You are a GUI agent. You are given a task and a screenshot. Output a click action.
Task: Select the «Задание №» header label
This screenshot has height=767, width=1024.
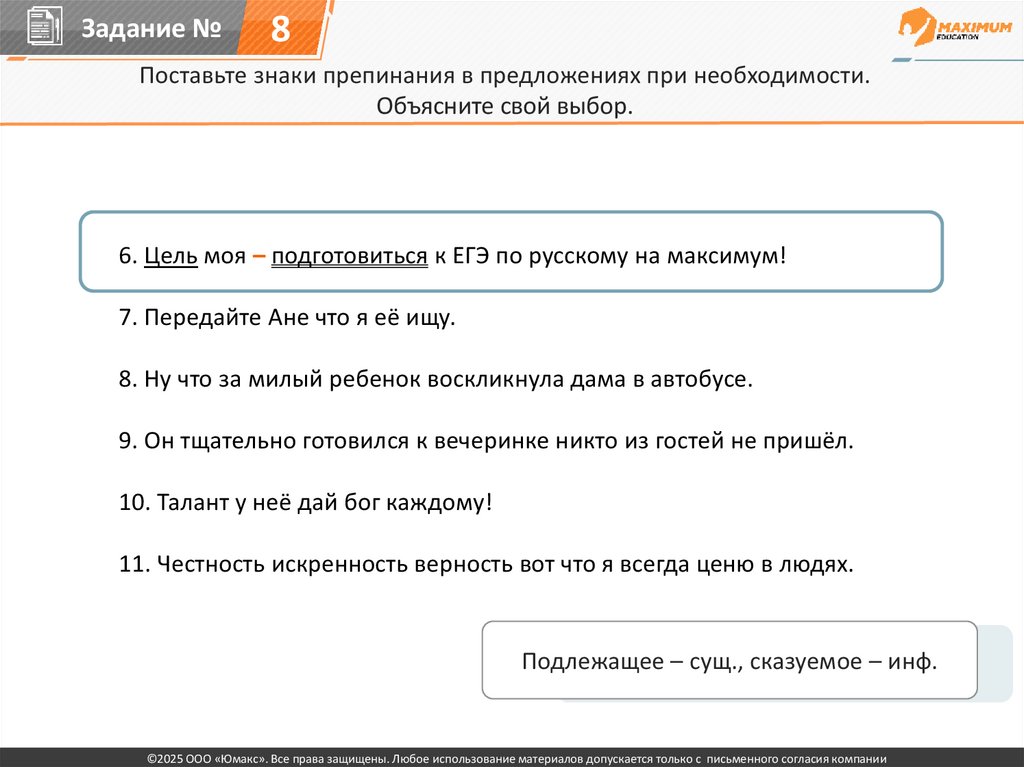[x=150, y=30]
